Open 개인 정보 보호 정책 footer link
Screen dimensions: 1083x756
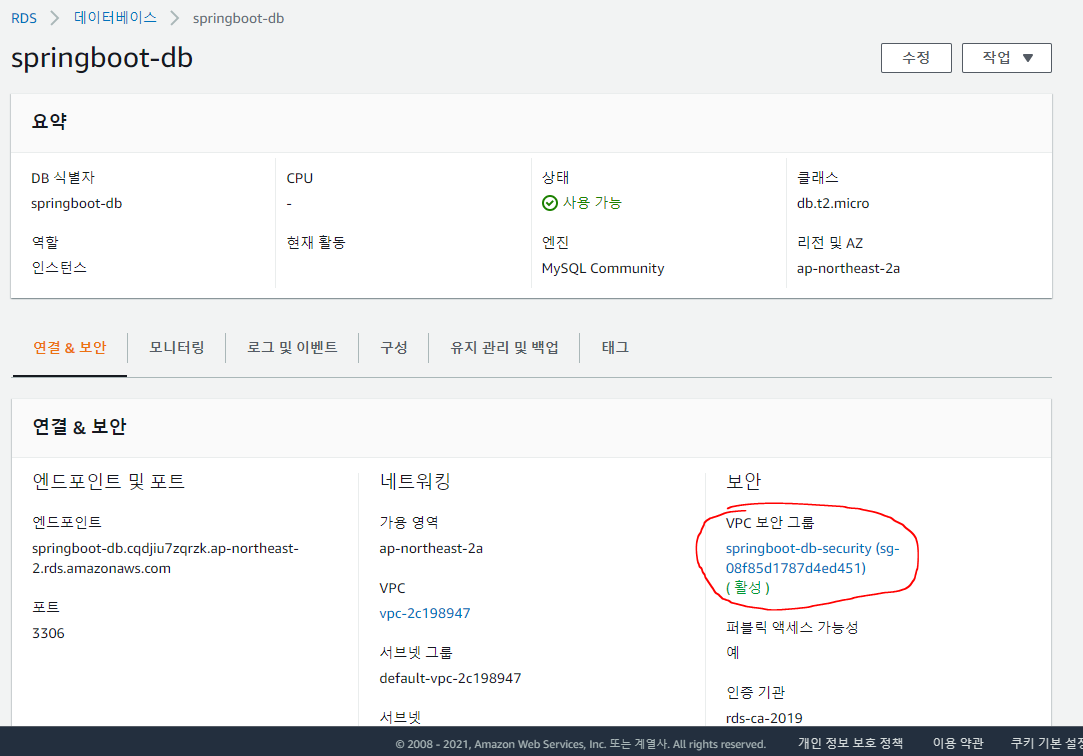(850, 743)
